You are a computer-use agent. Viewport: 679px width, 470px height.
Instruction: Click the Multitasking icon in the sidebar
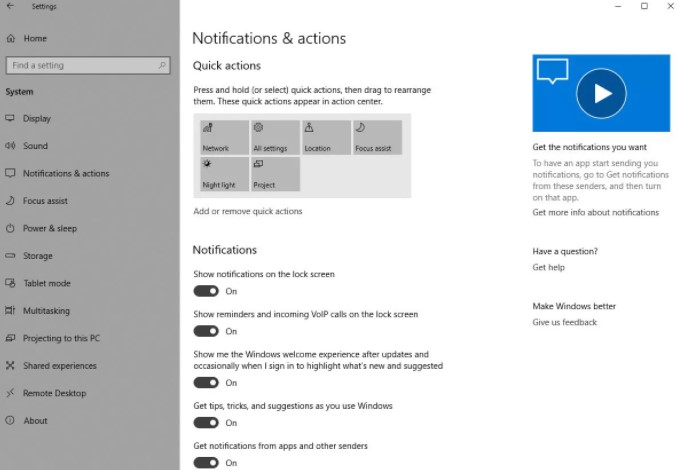(10, 311)
